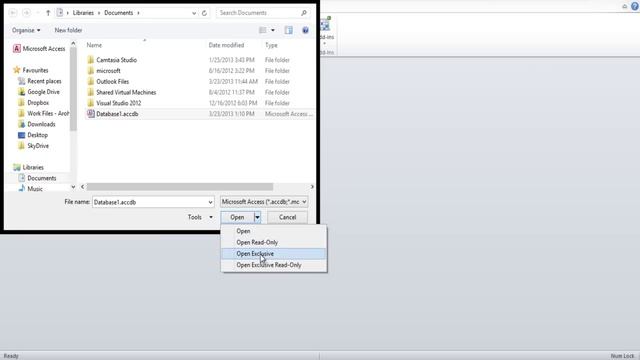640x360 pixels.
Task: Click the search magnifier icon
Action: tap(304, 13)
